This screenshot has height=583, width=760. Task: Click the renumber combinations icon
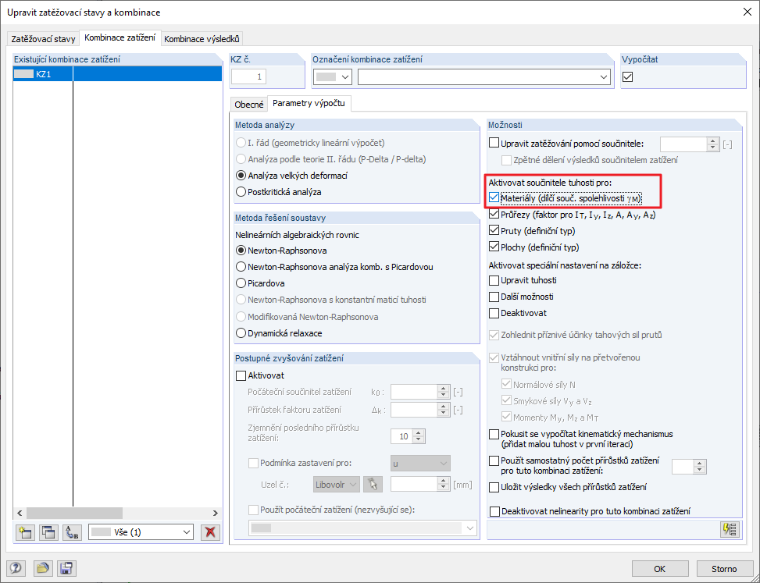pyautogui.click(x=72, y=532)
